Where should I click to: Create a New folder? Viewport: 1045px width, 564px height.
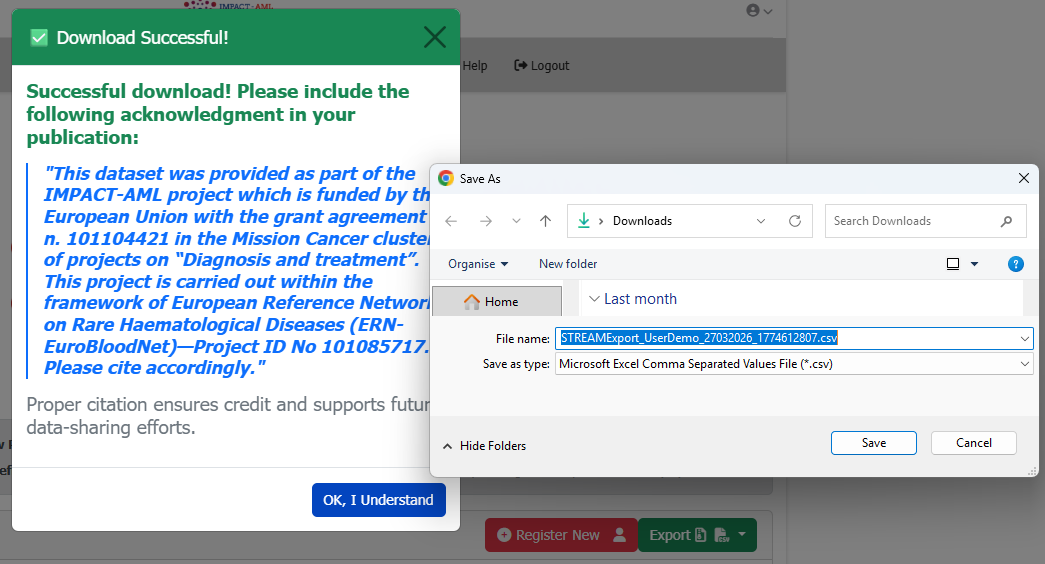click(568, 264)
